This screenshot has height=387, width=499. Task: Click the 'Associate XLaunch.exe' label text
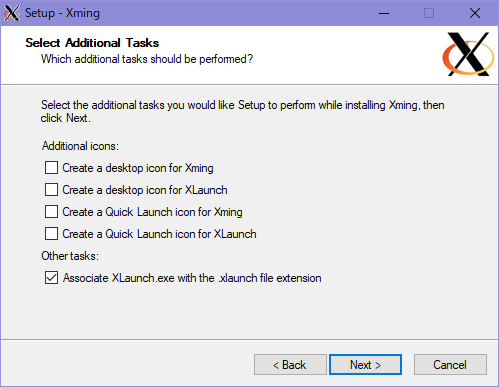tap(192, 278)
